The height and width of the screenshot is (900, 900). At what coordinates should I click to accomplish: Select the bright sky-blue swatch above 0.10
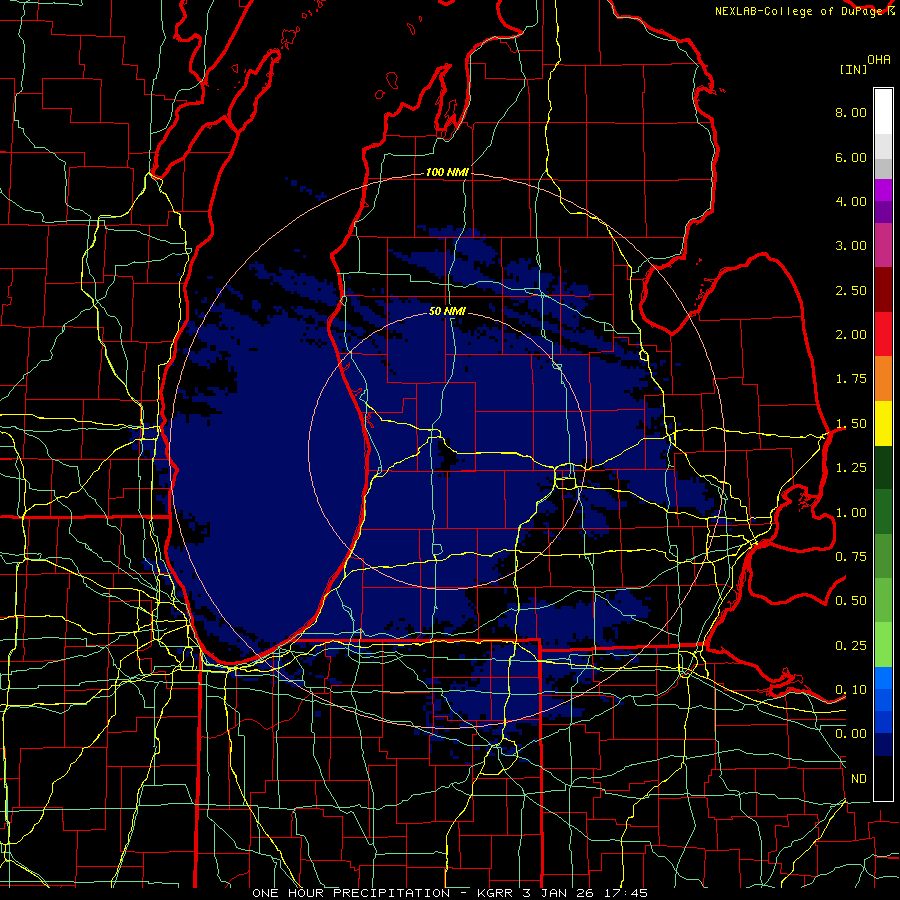click(x=883, y=678)
